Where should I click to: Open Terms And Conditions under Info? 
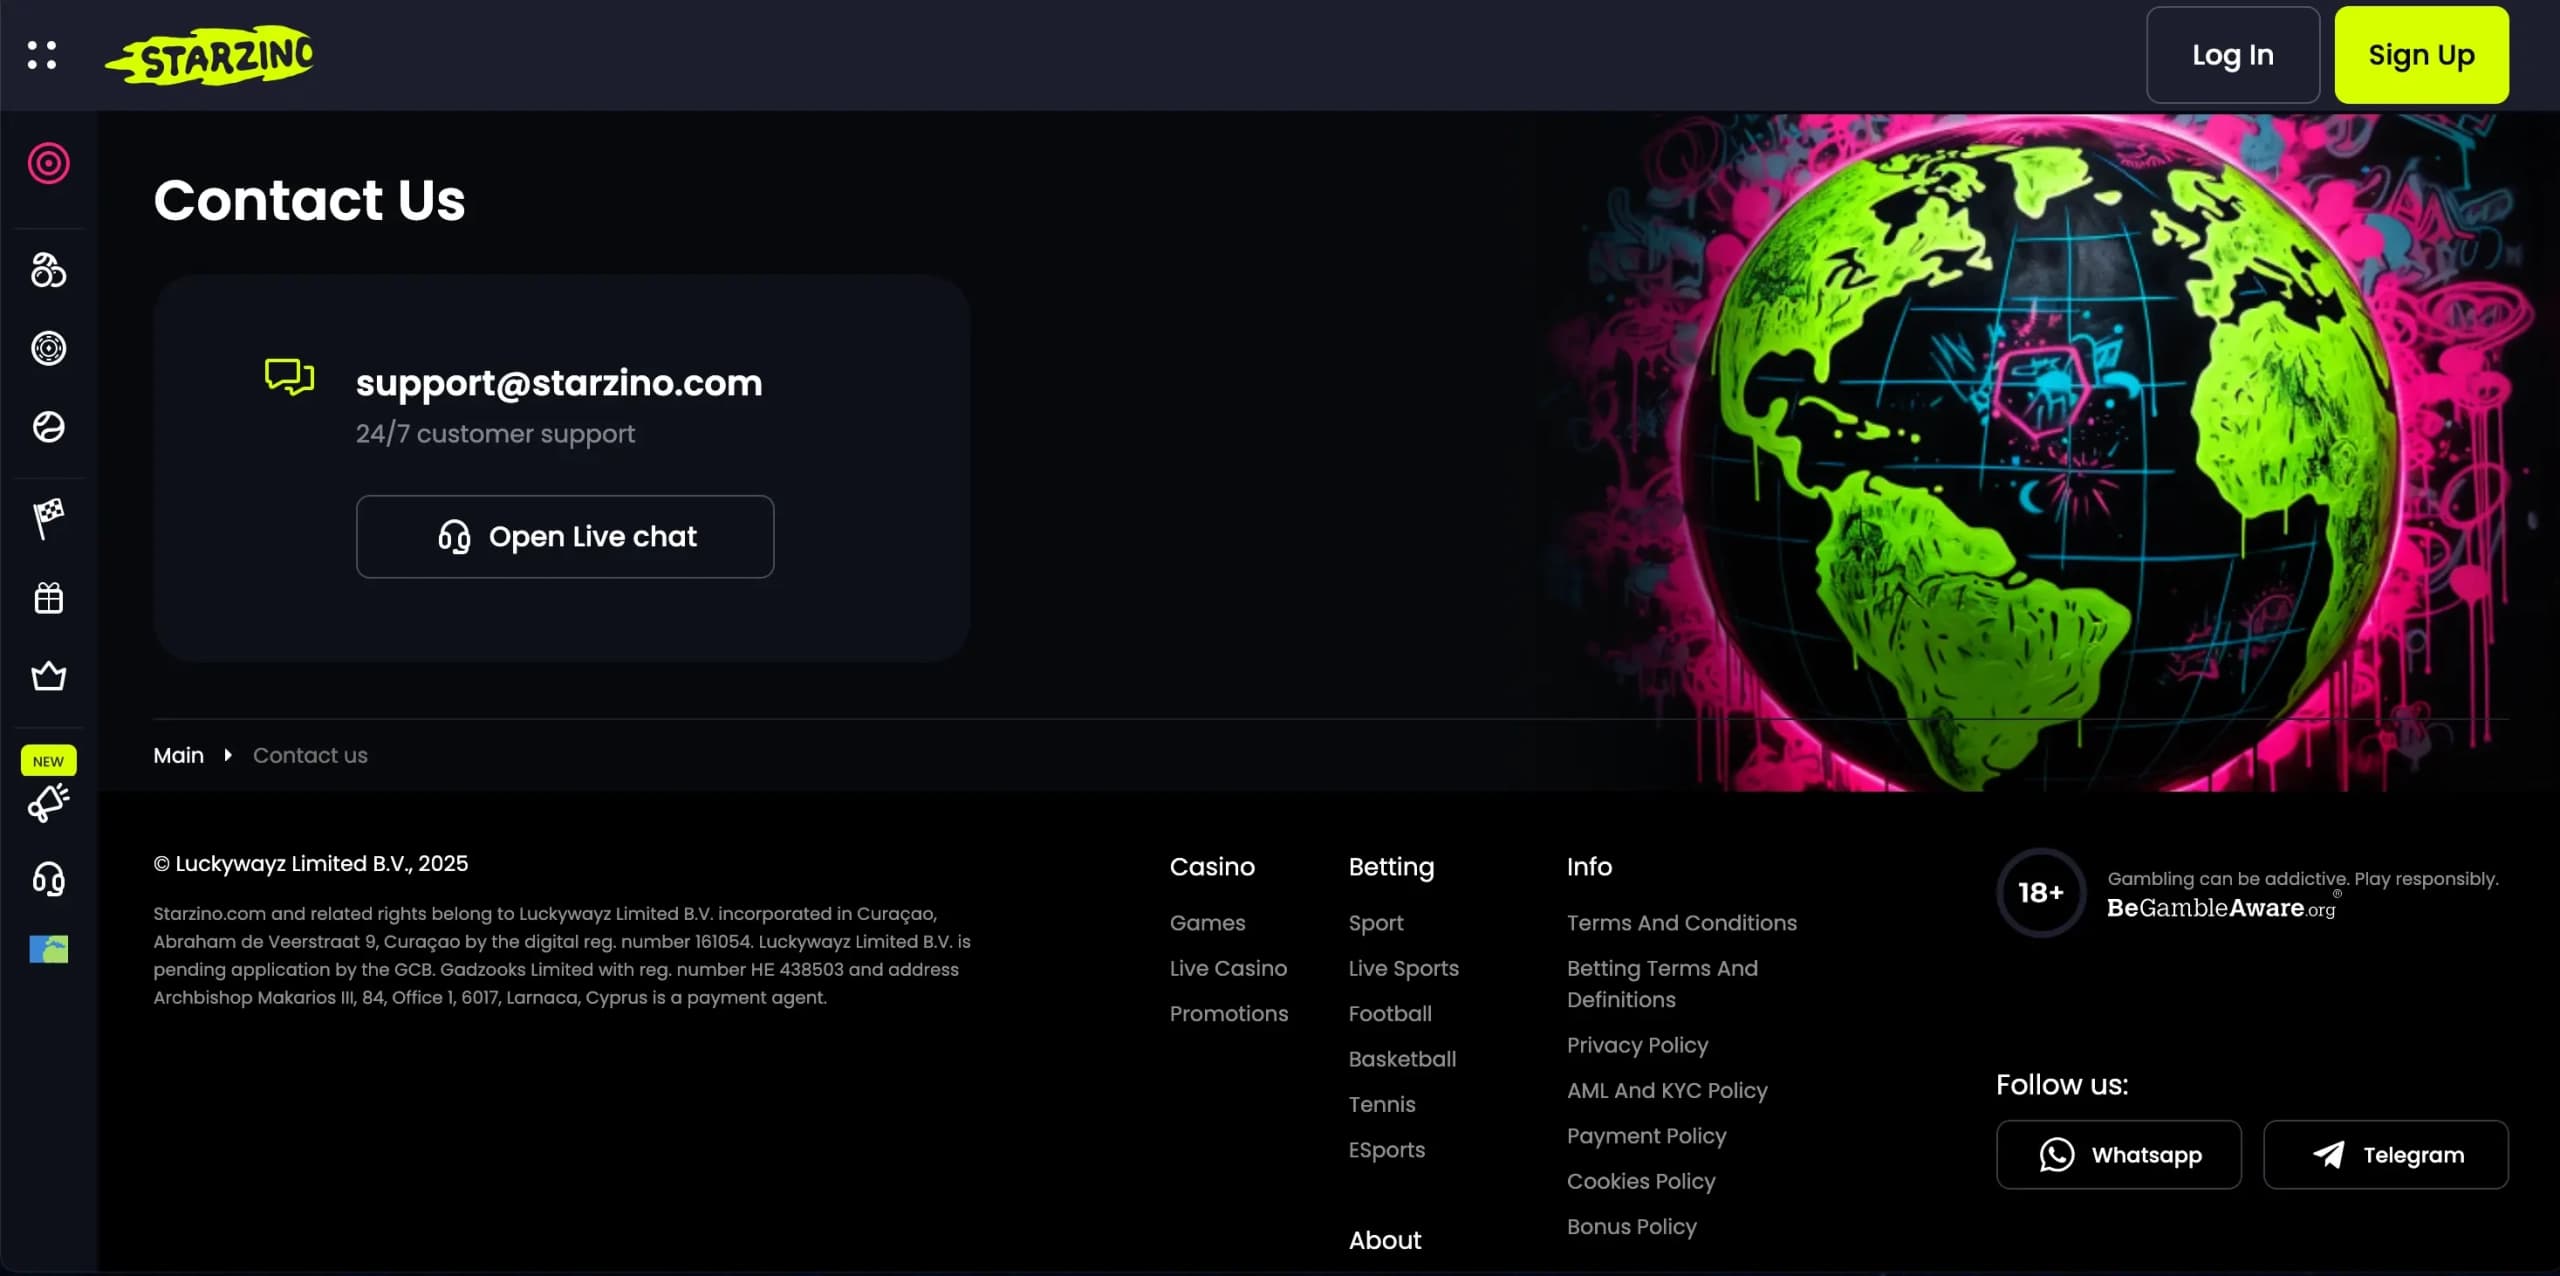[x=1681, y=922]
